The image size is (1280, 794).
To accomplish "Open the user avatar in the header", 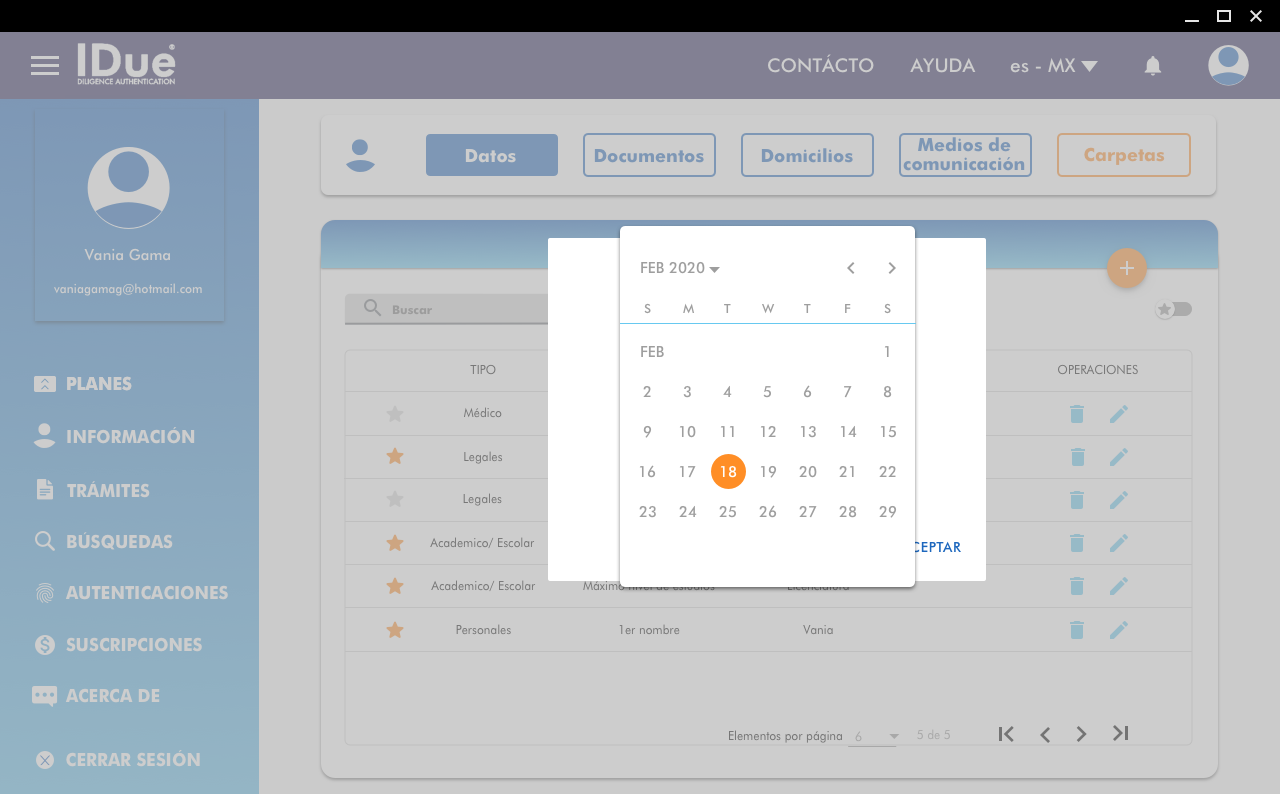I will (1228, 66).
